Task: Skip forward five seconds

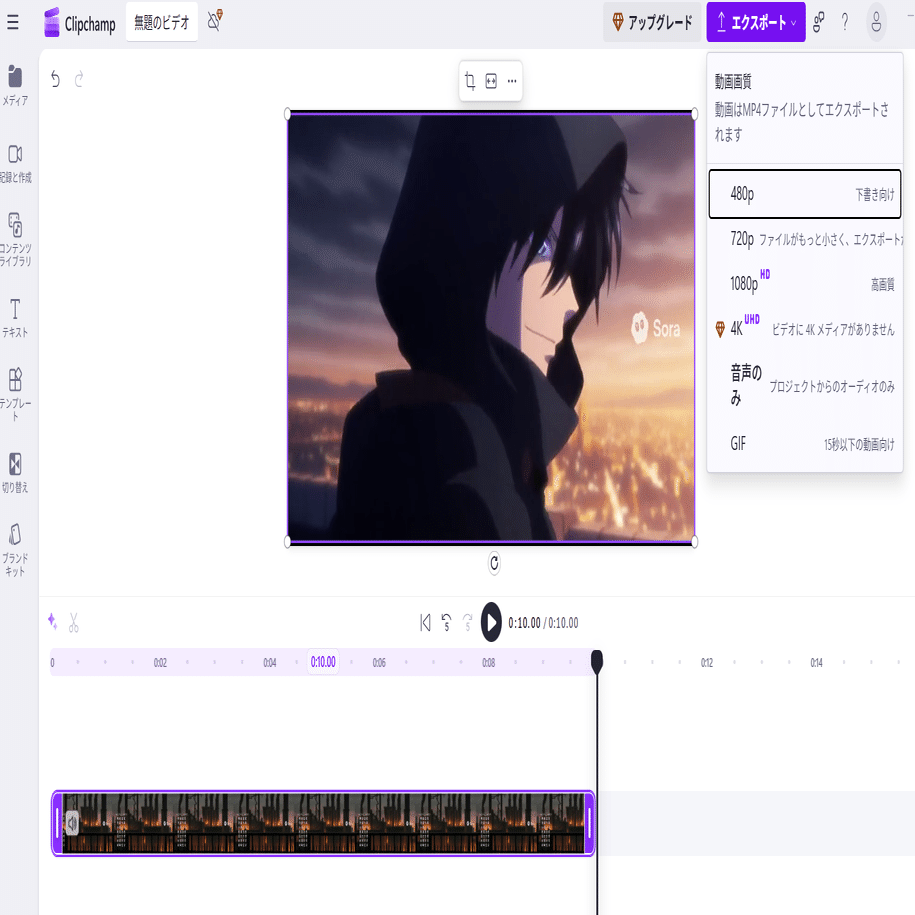Action: [x=467, y=623]
